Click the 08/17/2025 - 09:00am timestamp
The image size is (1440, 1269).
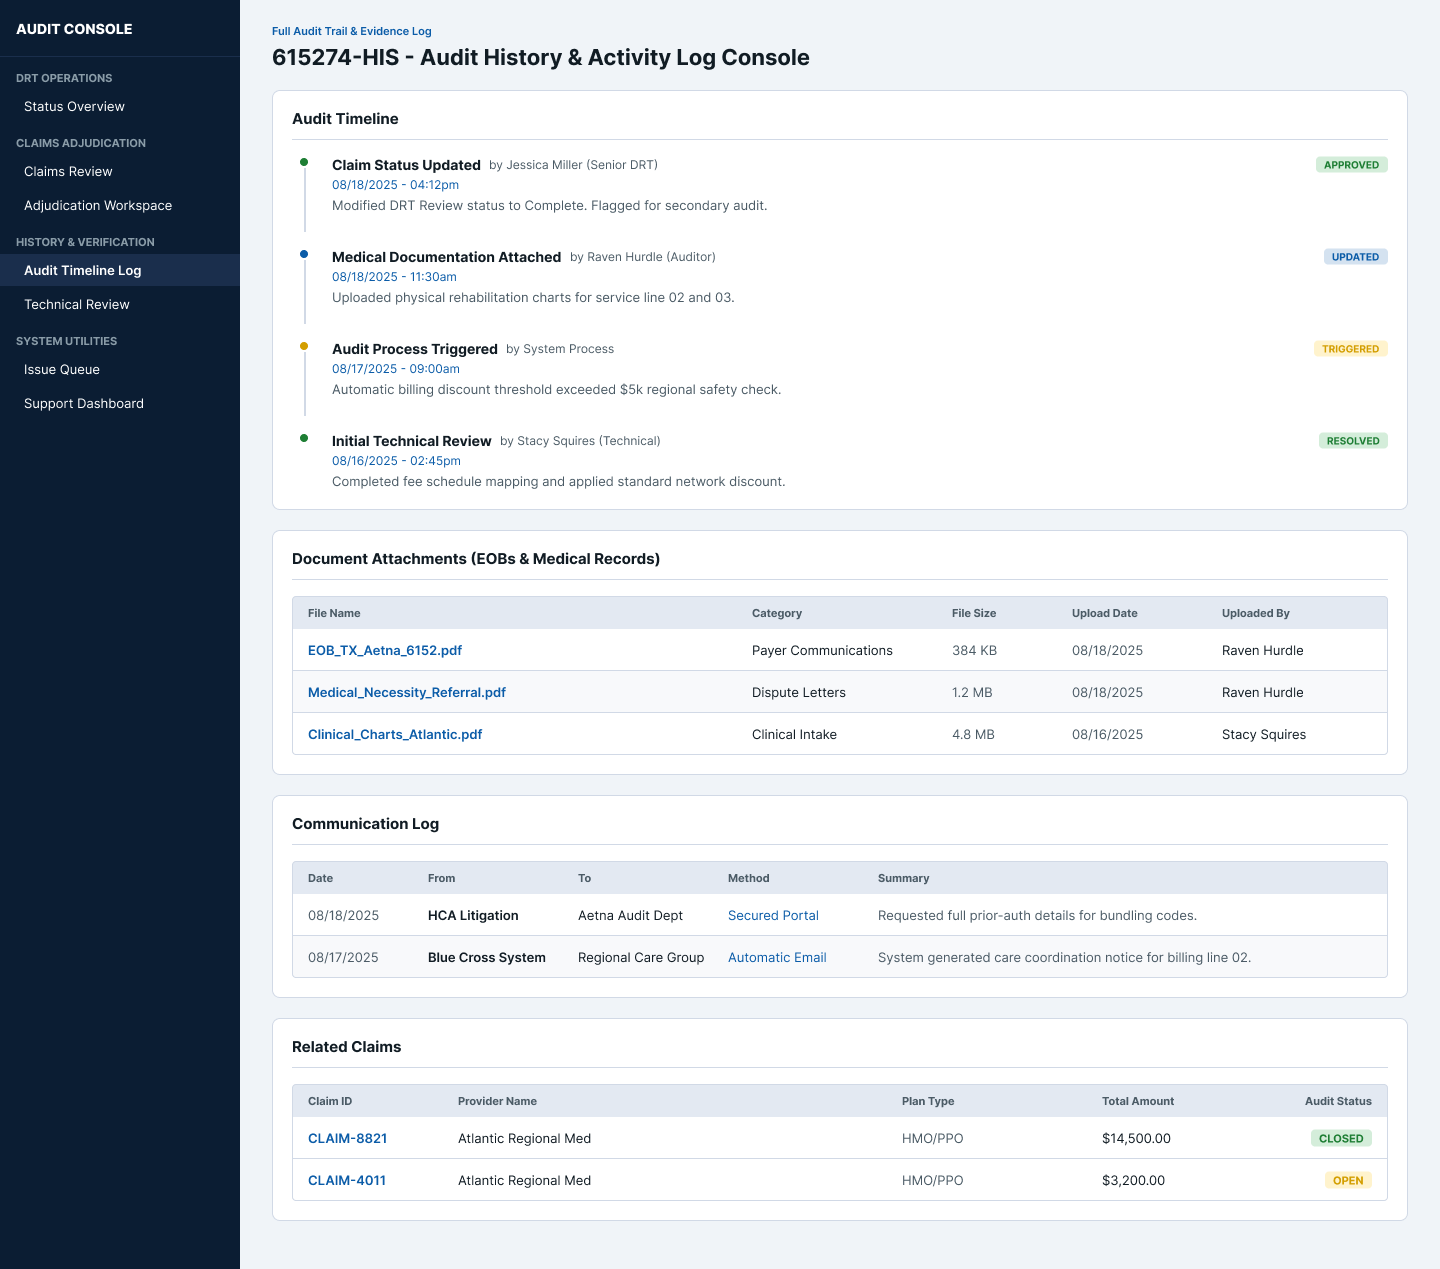[x=396, y=369]
